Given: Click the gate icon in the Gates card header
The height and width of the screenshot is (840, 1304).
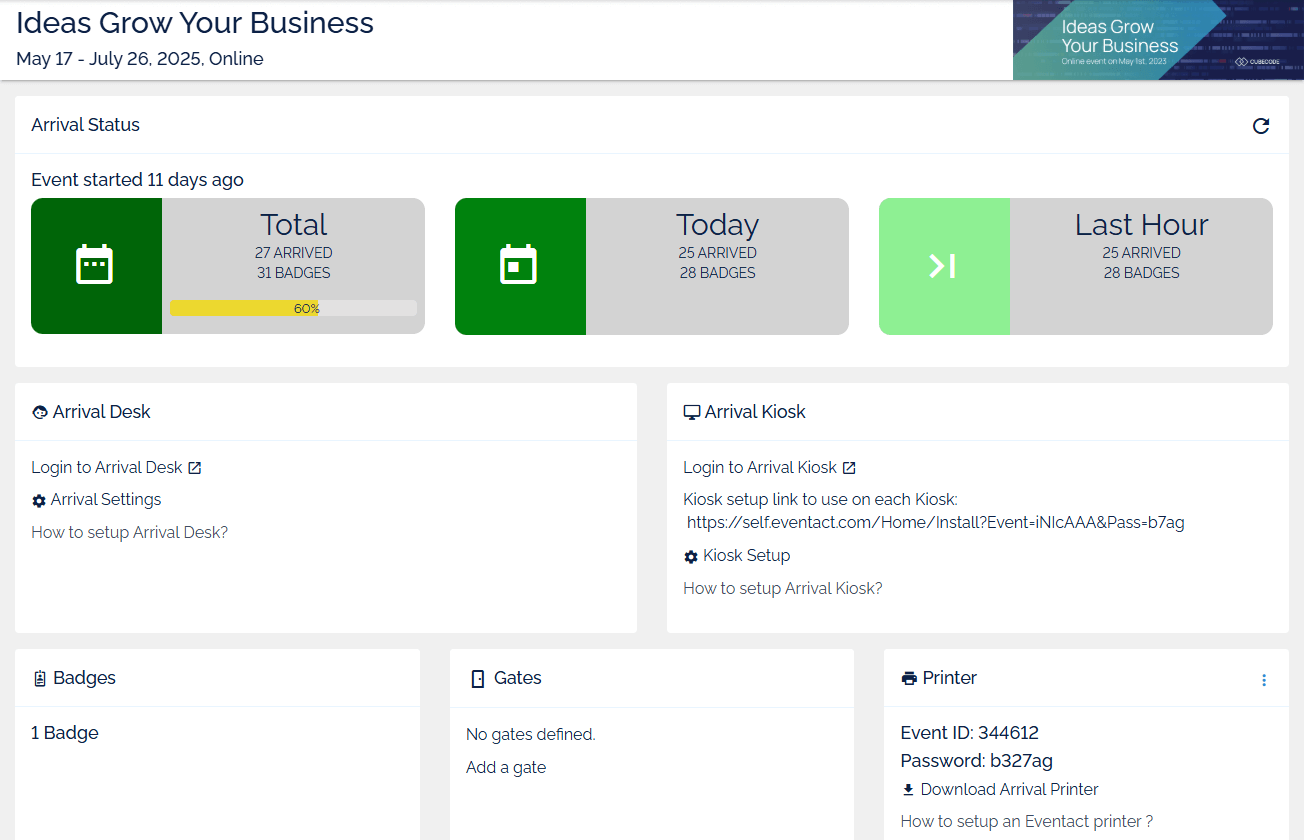Looking at the screenshot, I should [476, 678].
